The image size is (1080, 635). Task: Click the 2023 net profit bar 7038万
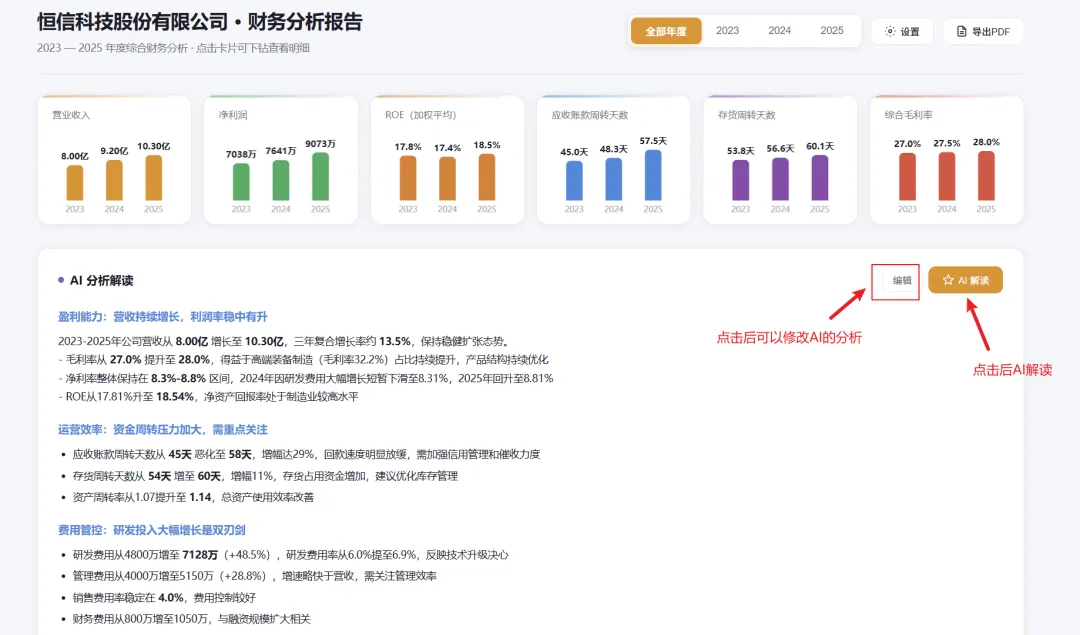click(x=241, y=182)
